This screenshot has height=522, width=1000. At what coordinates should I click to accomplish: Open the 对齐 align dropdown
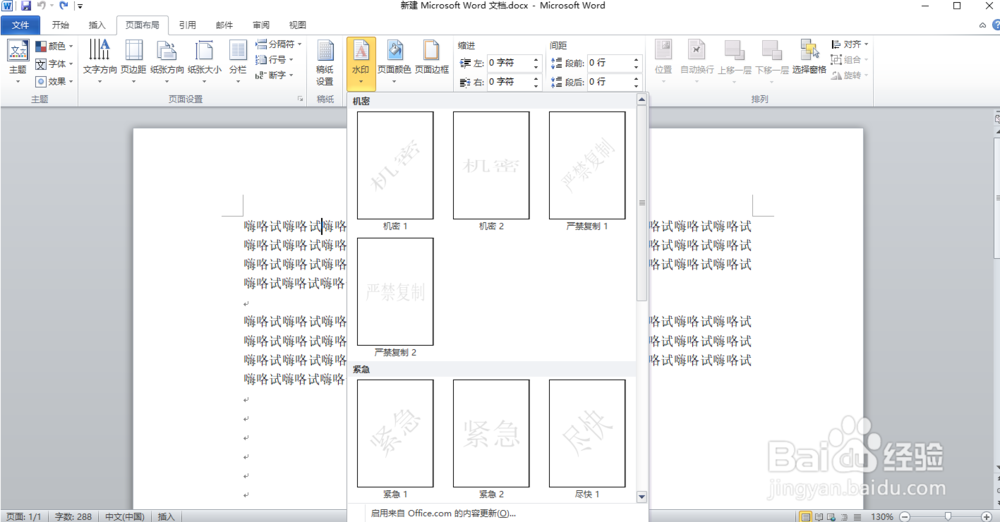[x=849, y=44]
